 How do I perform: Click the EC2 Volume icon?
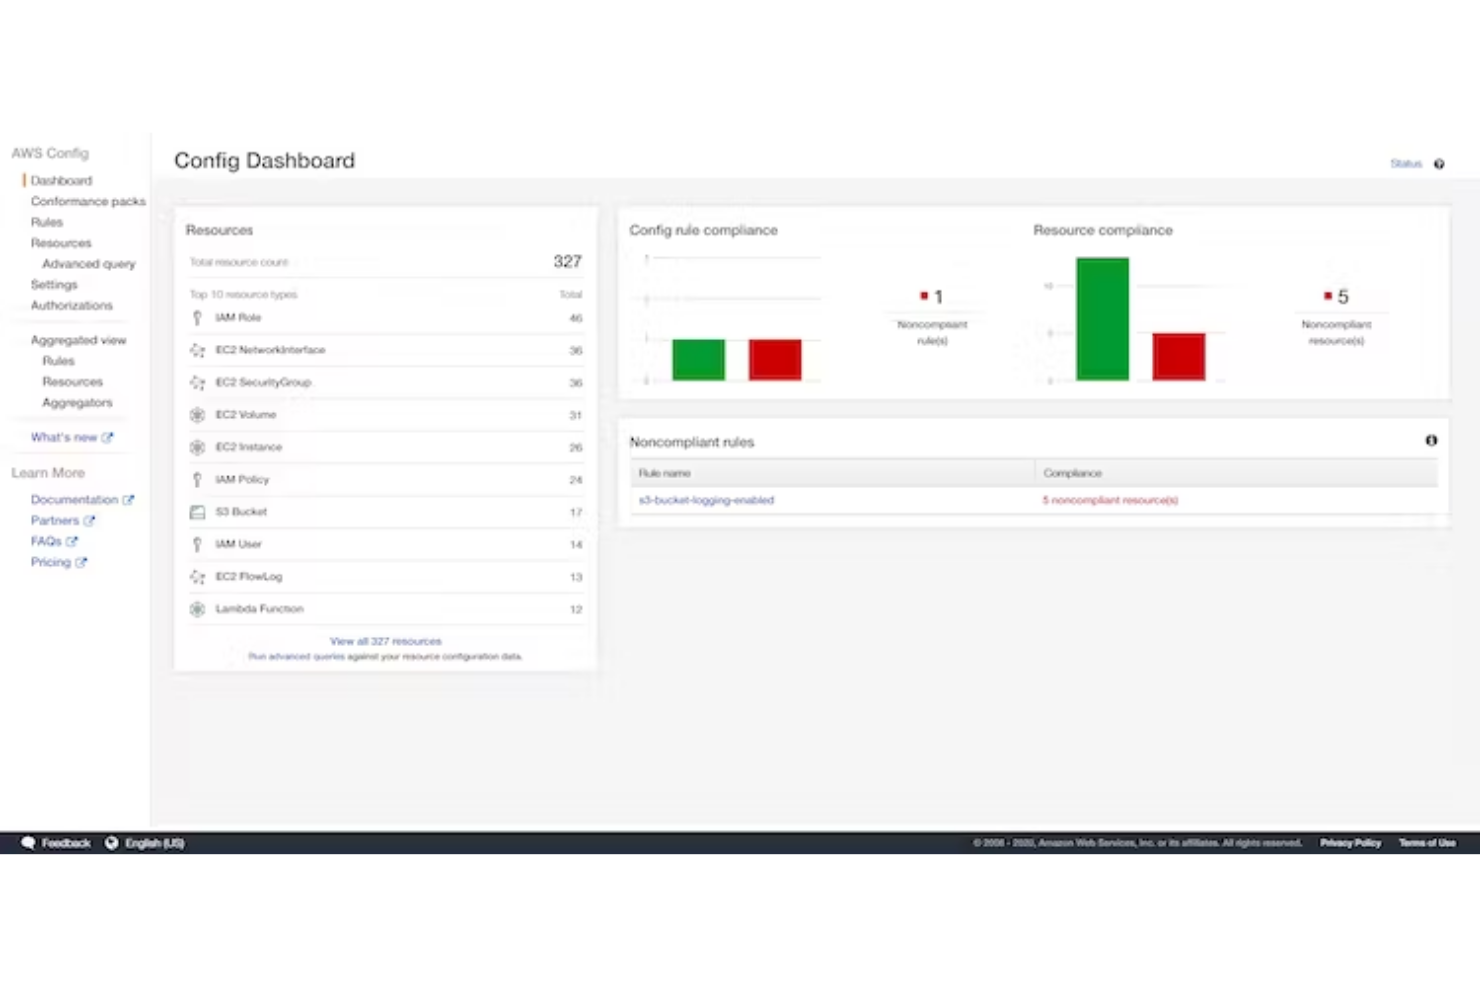click(x=196, y=414)
